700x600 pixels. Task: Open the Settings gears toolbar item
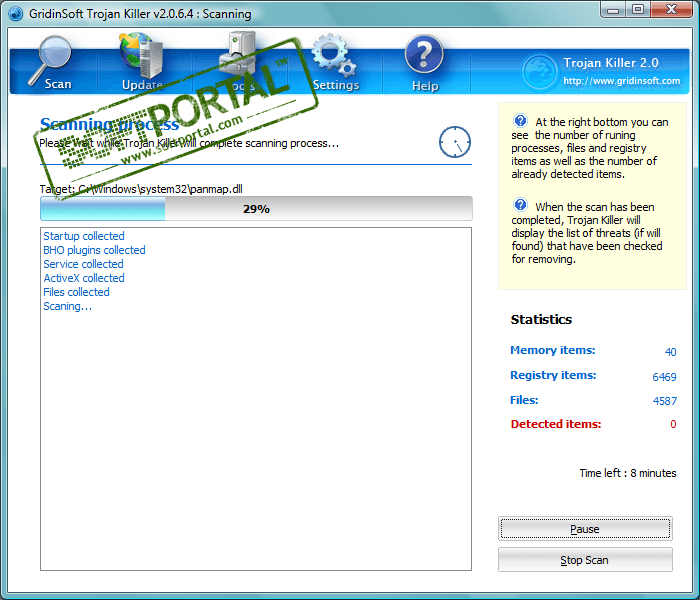point(336,63)
